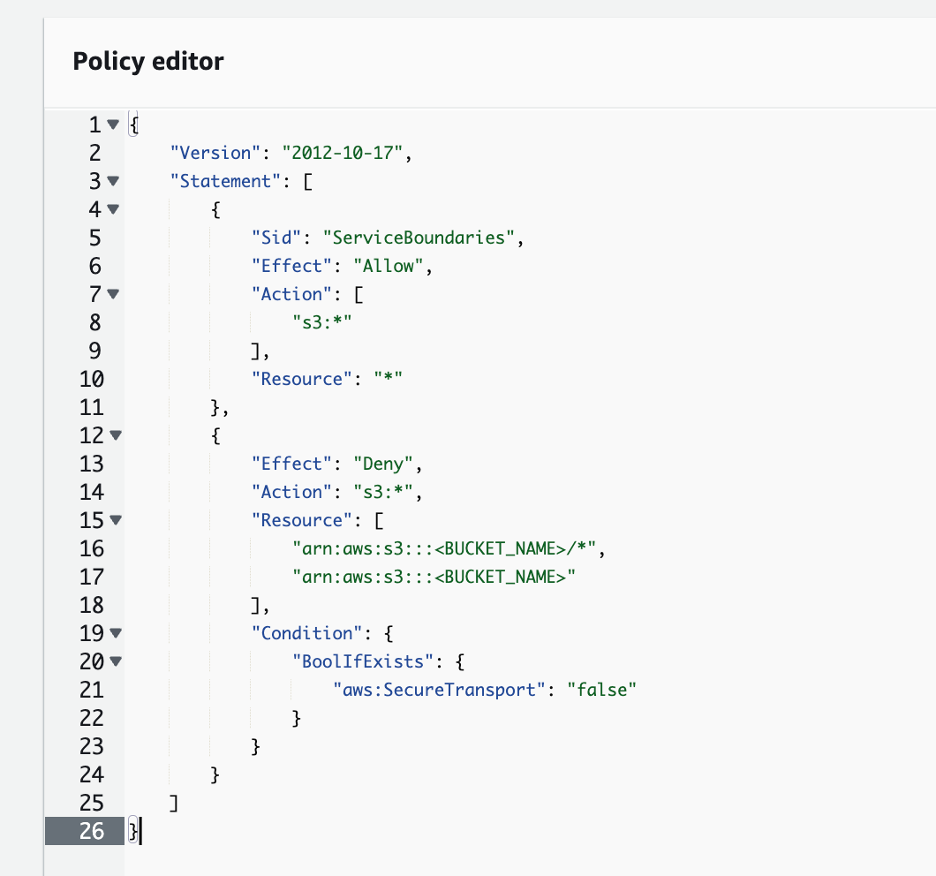936x876 pixels.
Task: Click the second <BUCKET_NAME> ARN on line 17
Action: tap(433, 577)
